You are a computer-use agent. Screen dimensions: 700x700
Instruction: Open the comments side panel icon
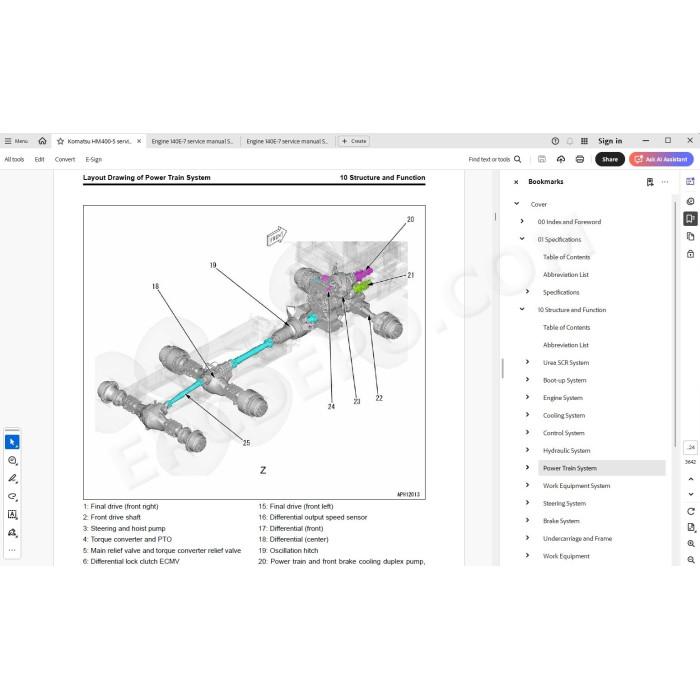(x=690, y=201)
